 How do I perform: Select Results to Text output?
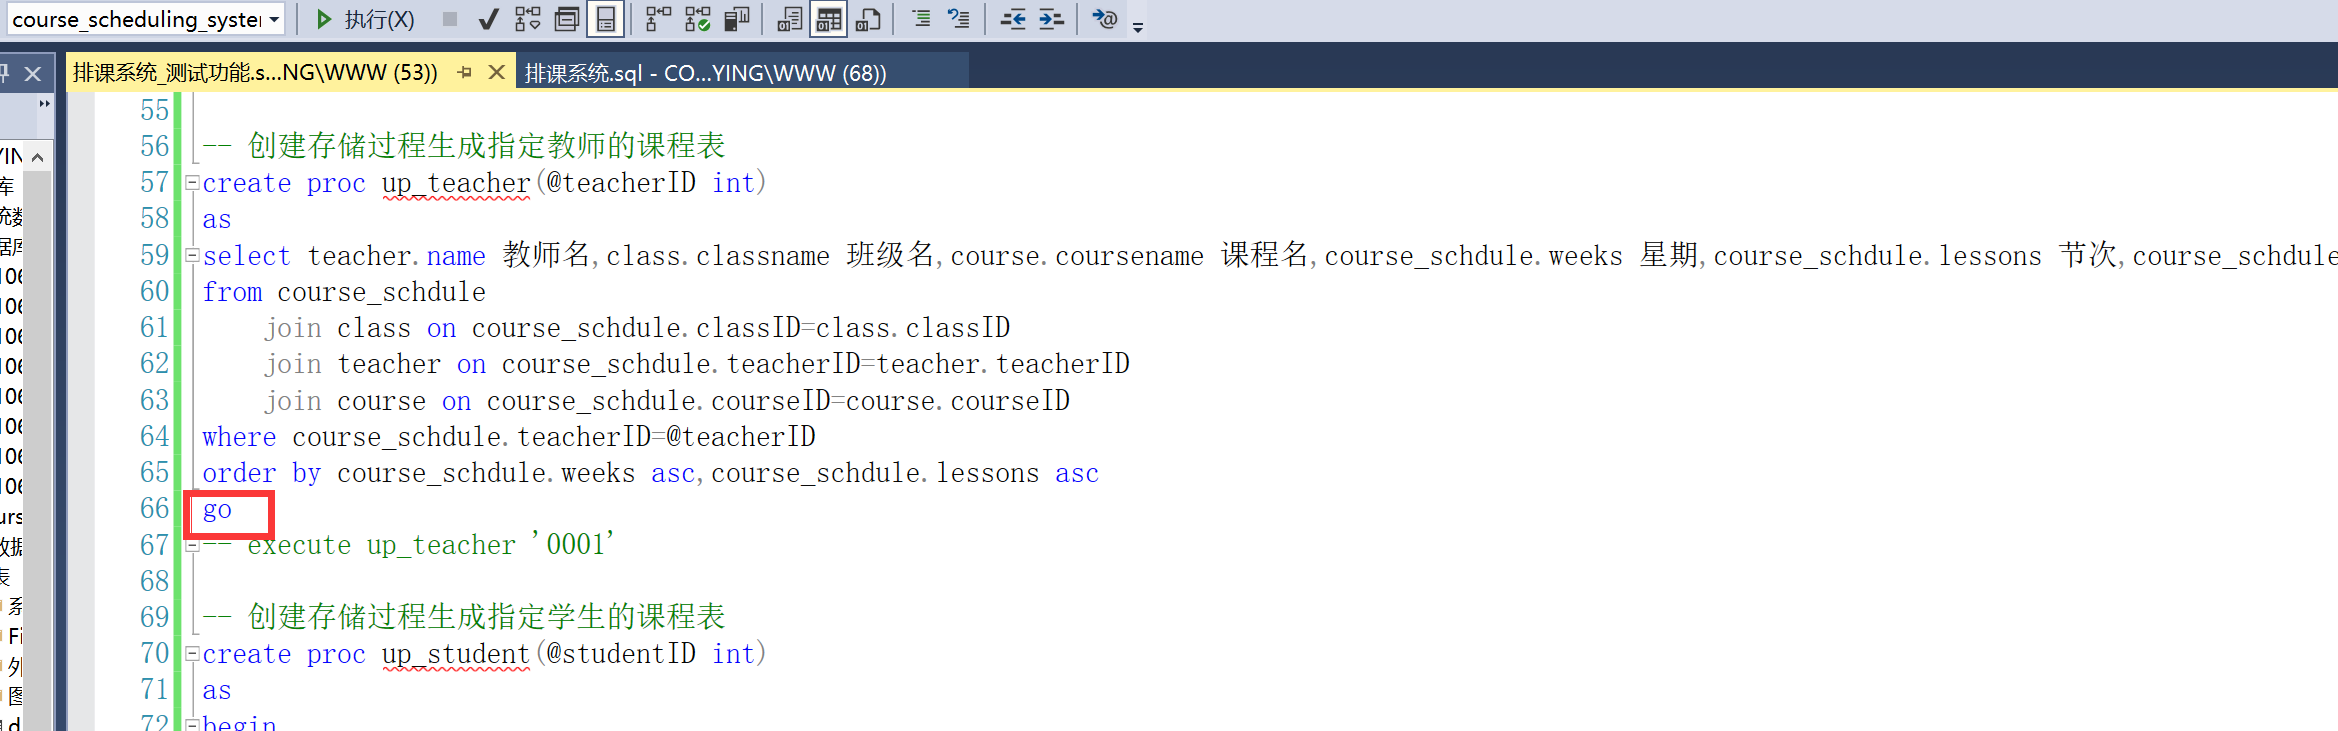pos(790,19)
